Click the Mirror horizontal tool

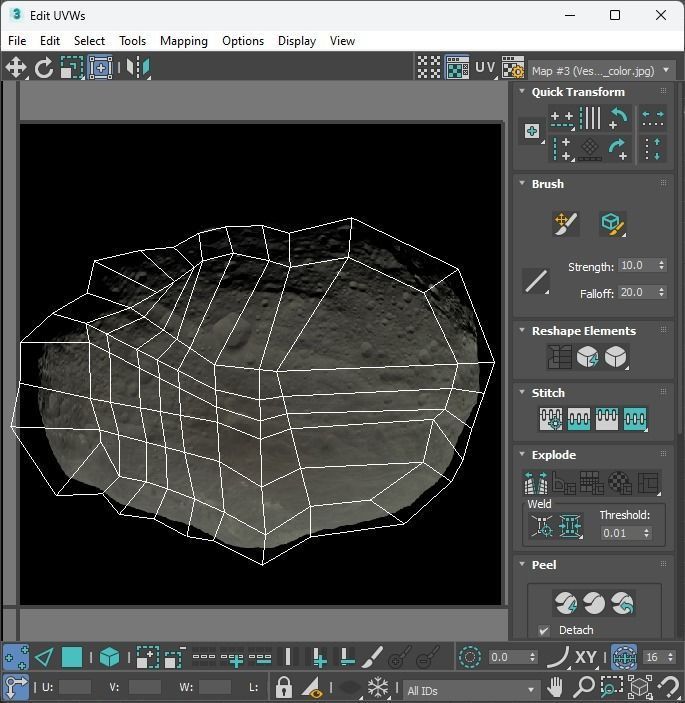(x=138, y=68)
